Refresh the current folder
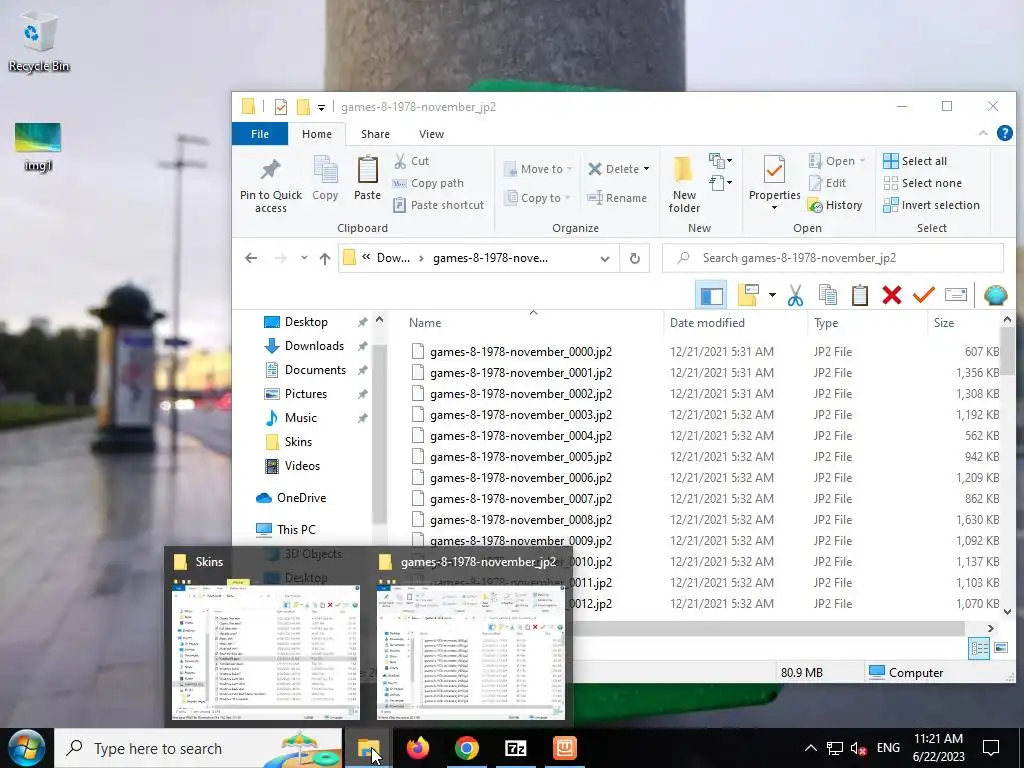1024x768 pixels. (x=634, y=258)
